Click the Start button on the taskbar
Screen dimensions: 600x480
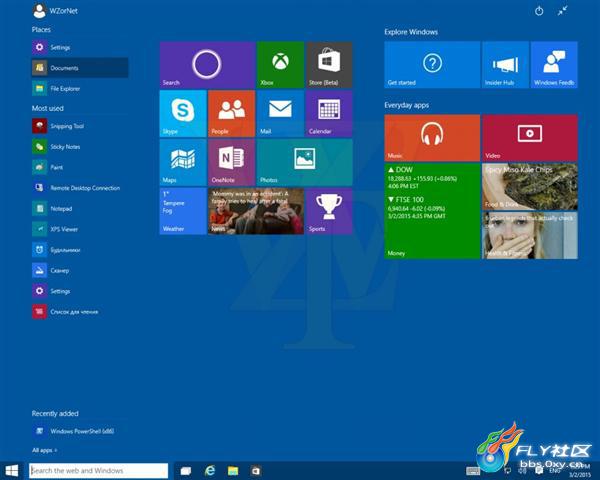(13, 470)
